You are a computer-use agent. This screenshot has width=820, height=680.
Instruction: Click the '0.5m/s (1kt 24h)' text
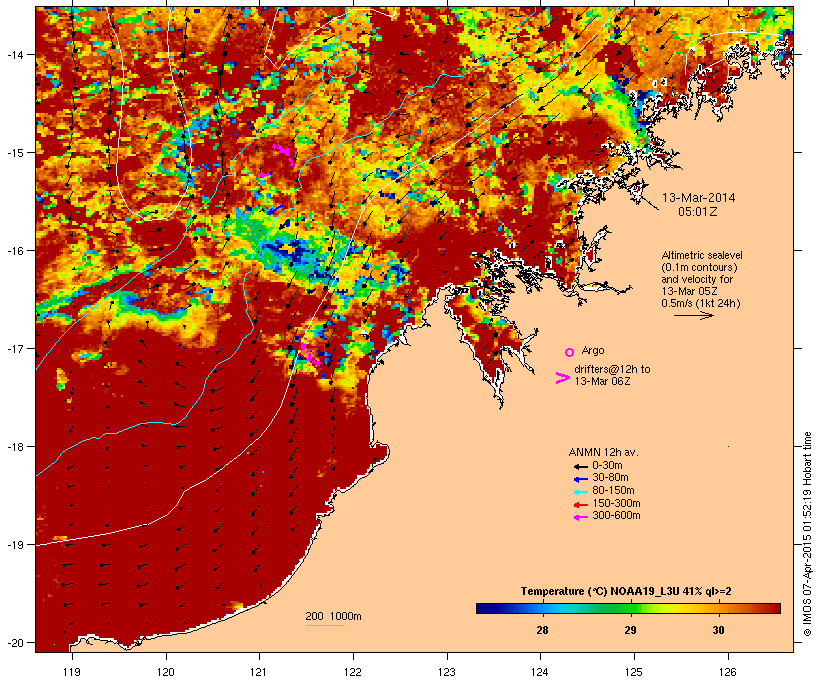(701, 303)
